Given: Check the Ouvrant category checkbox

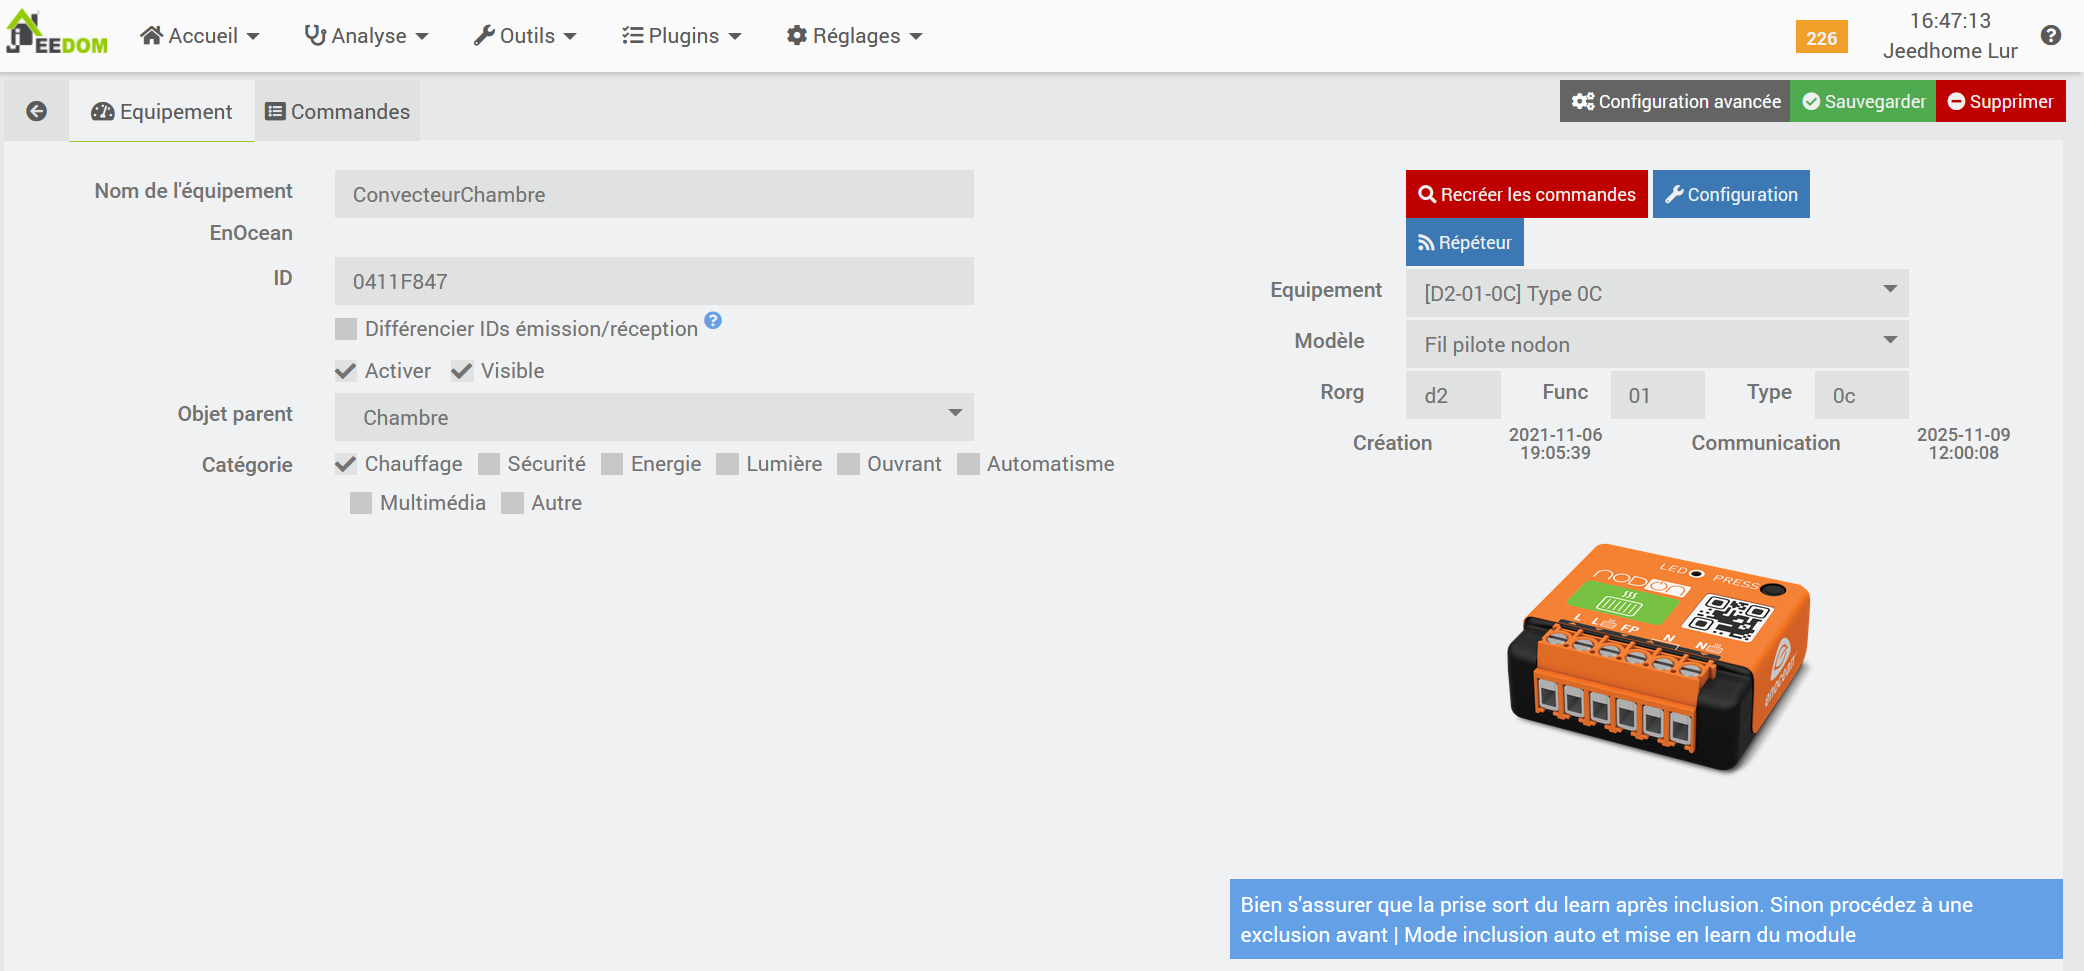Looking at the screenshot, I should [848, 464].
